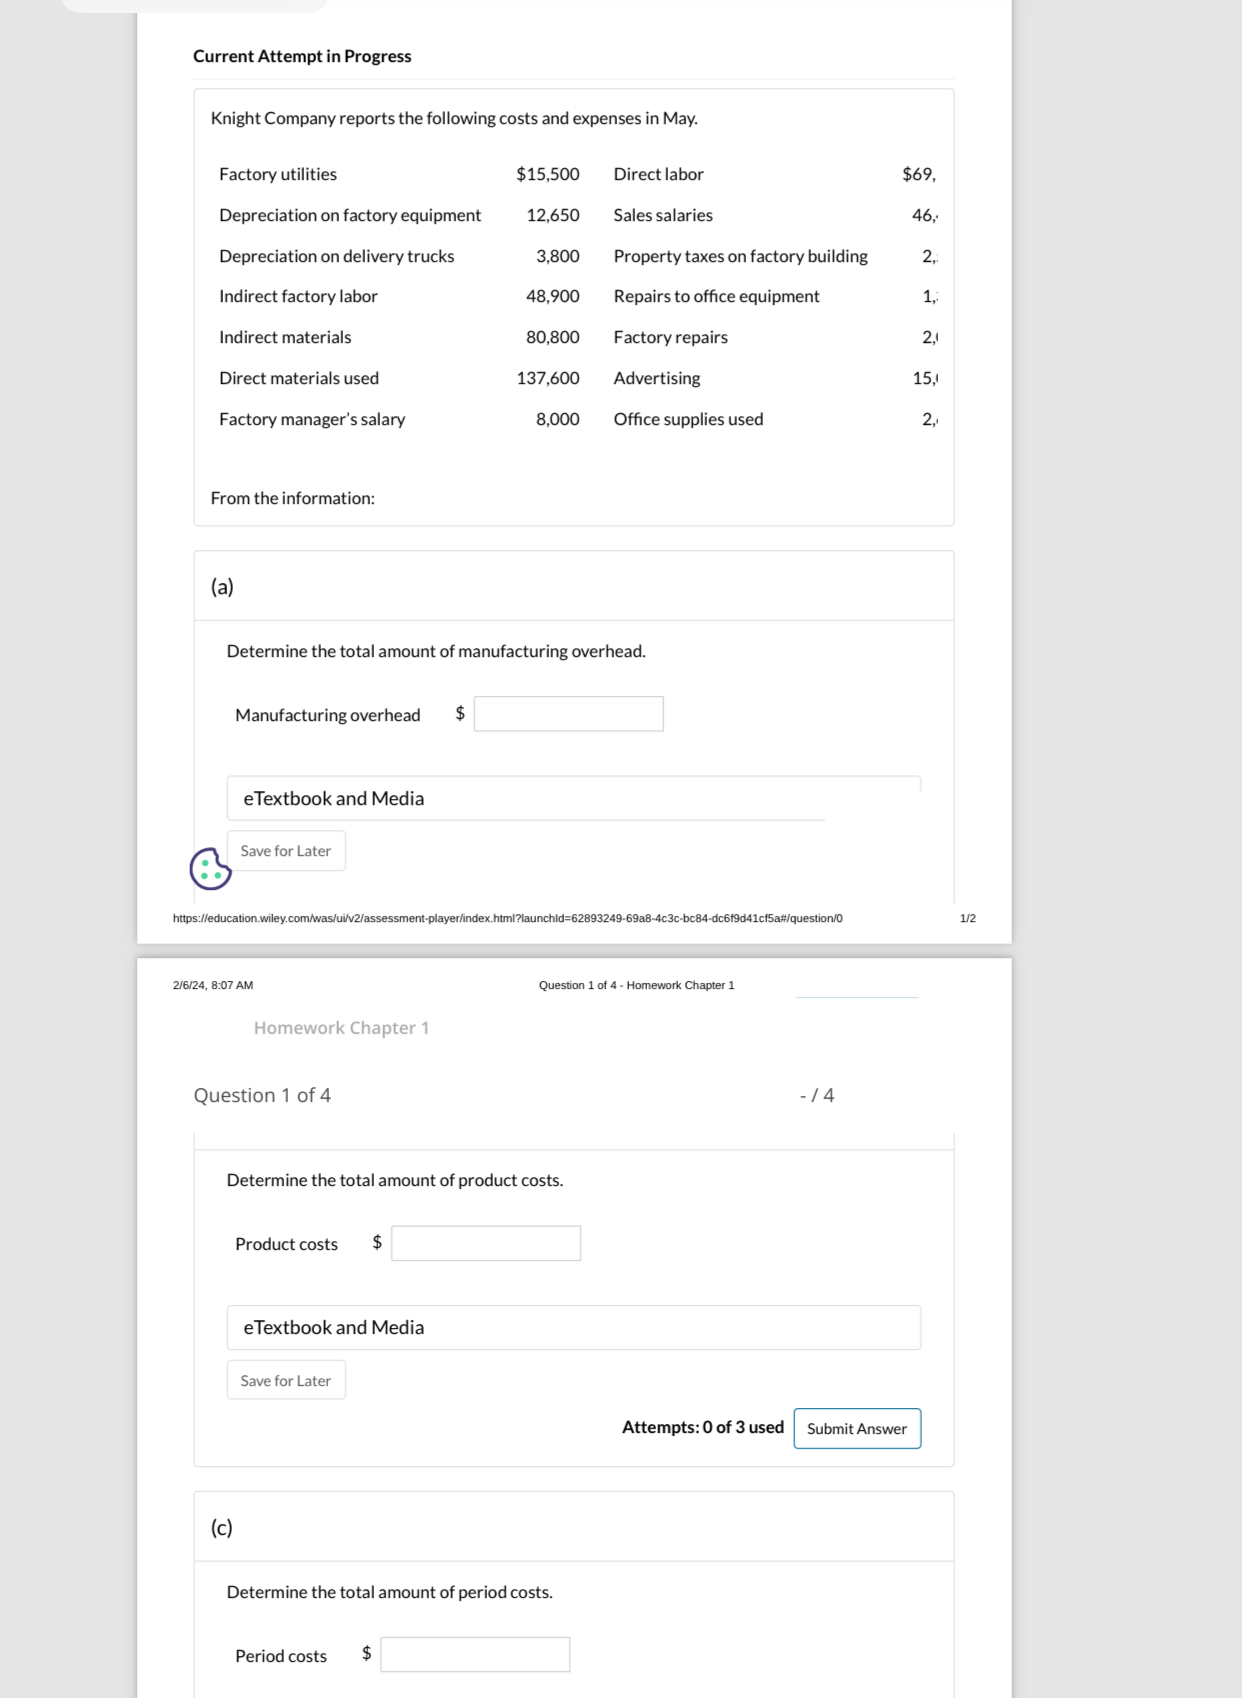The width and height of the screenshot is (1242, 1698).
Task: Click 'Determine the total amount of manufacturing overhead'
Action: click(x=436, y=651)
